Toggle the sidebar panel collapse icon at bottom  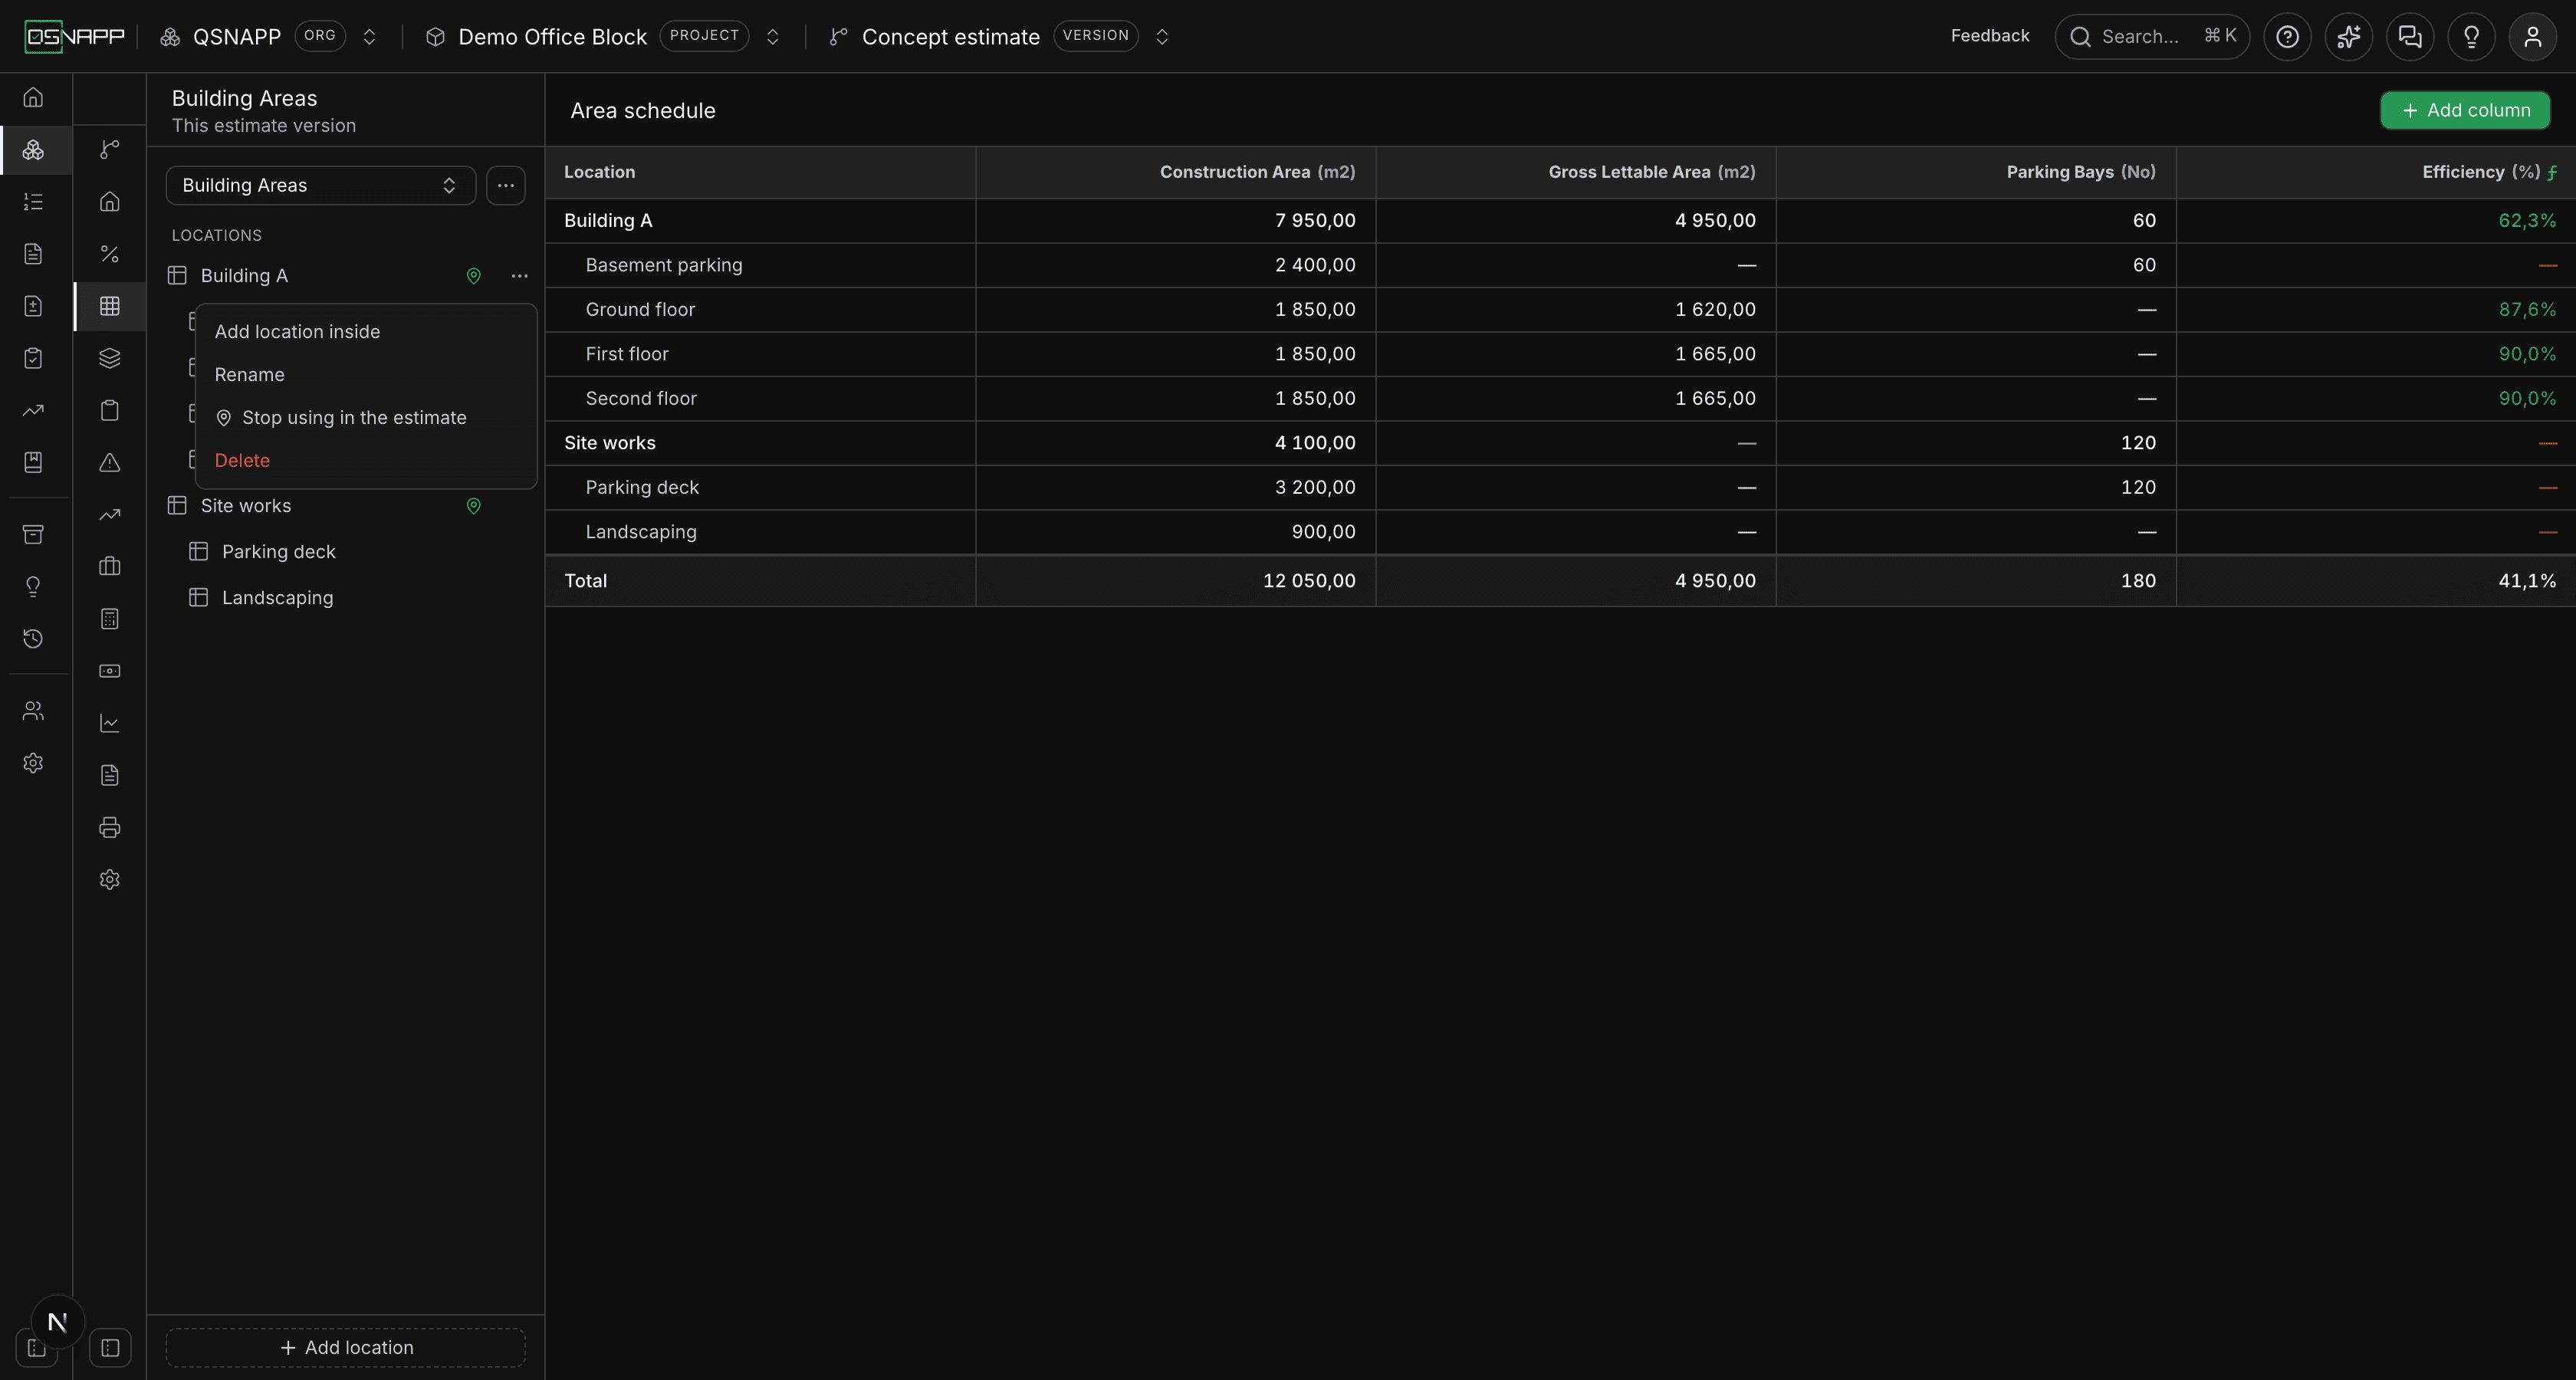(x=110, y=1348)
